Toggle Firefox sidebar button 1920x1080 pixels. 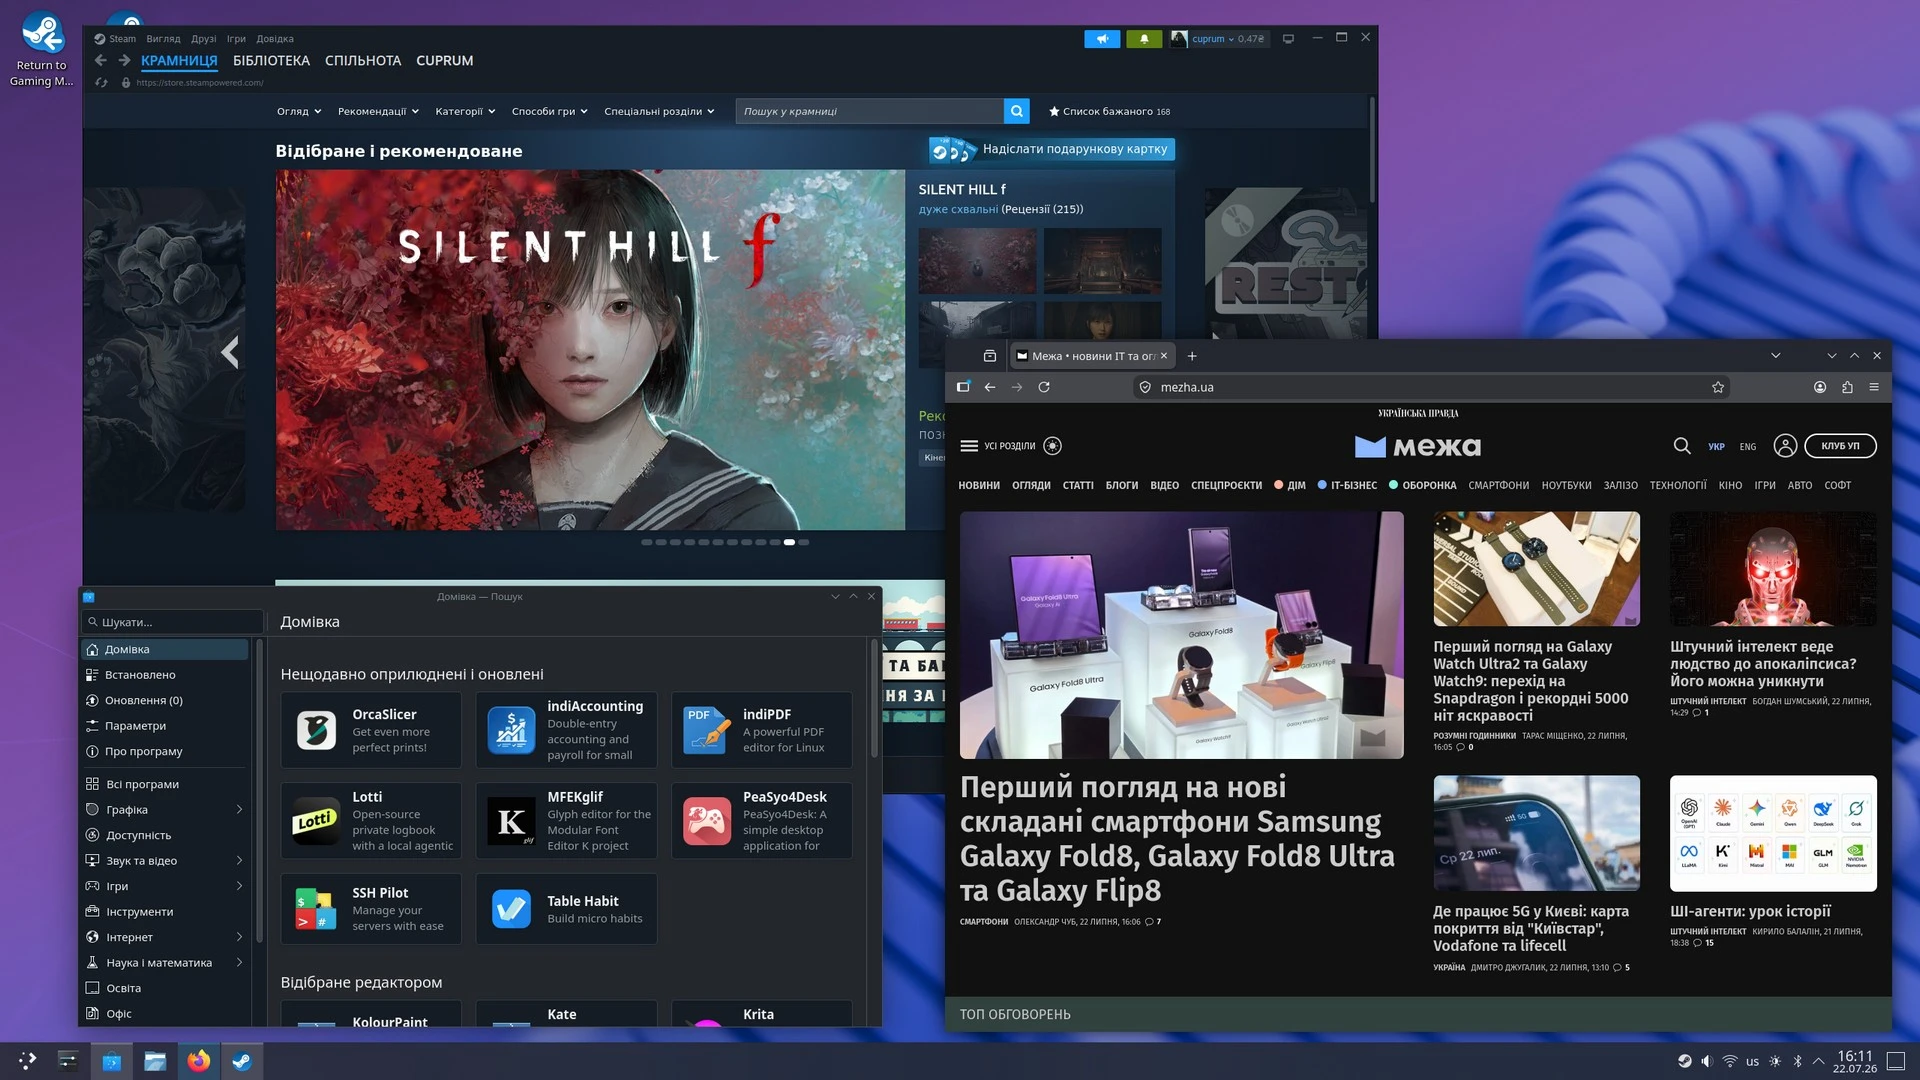963,387
